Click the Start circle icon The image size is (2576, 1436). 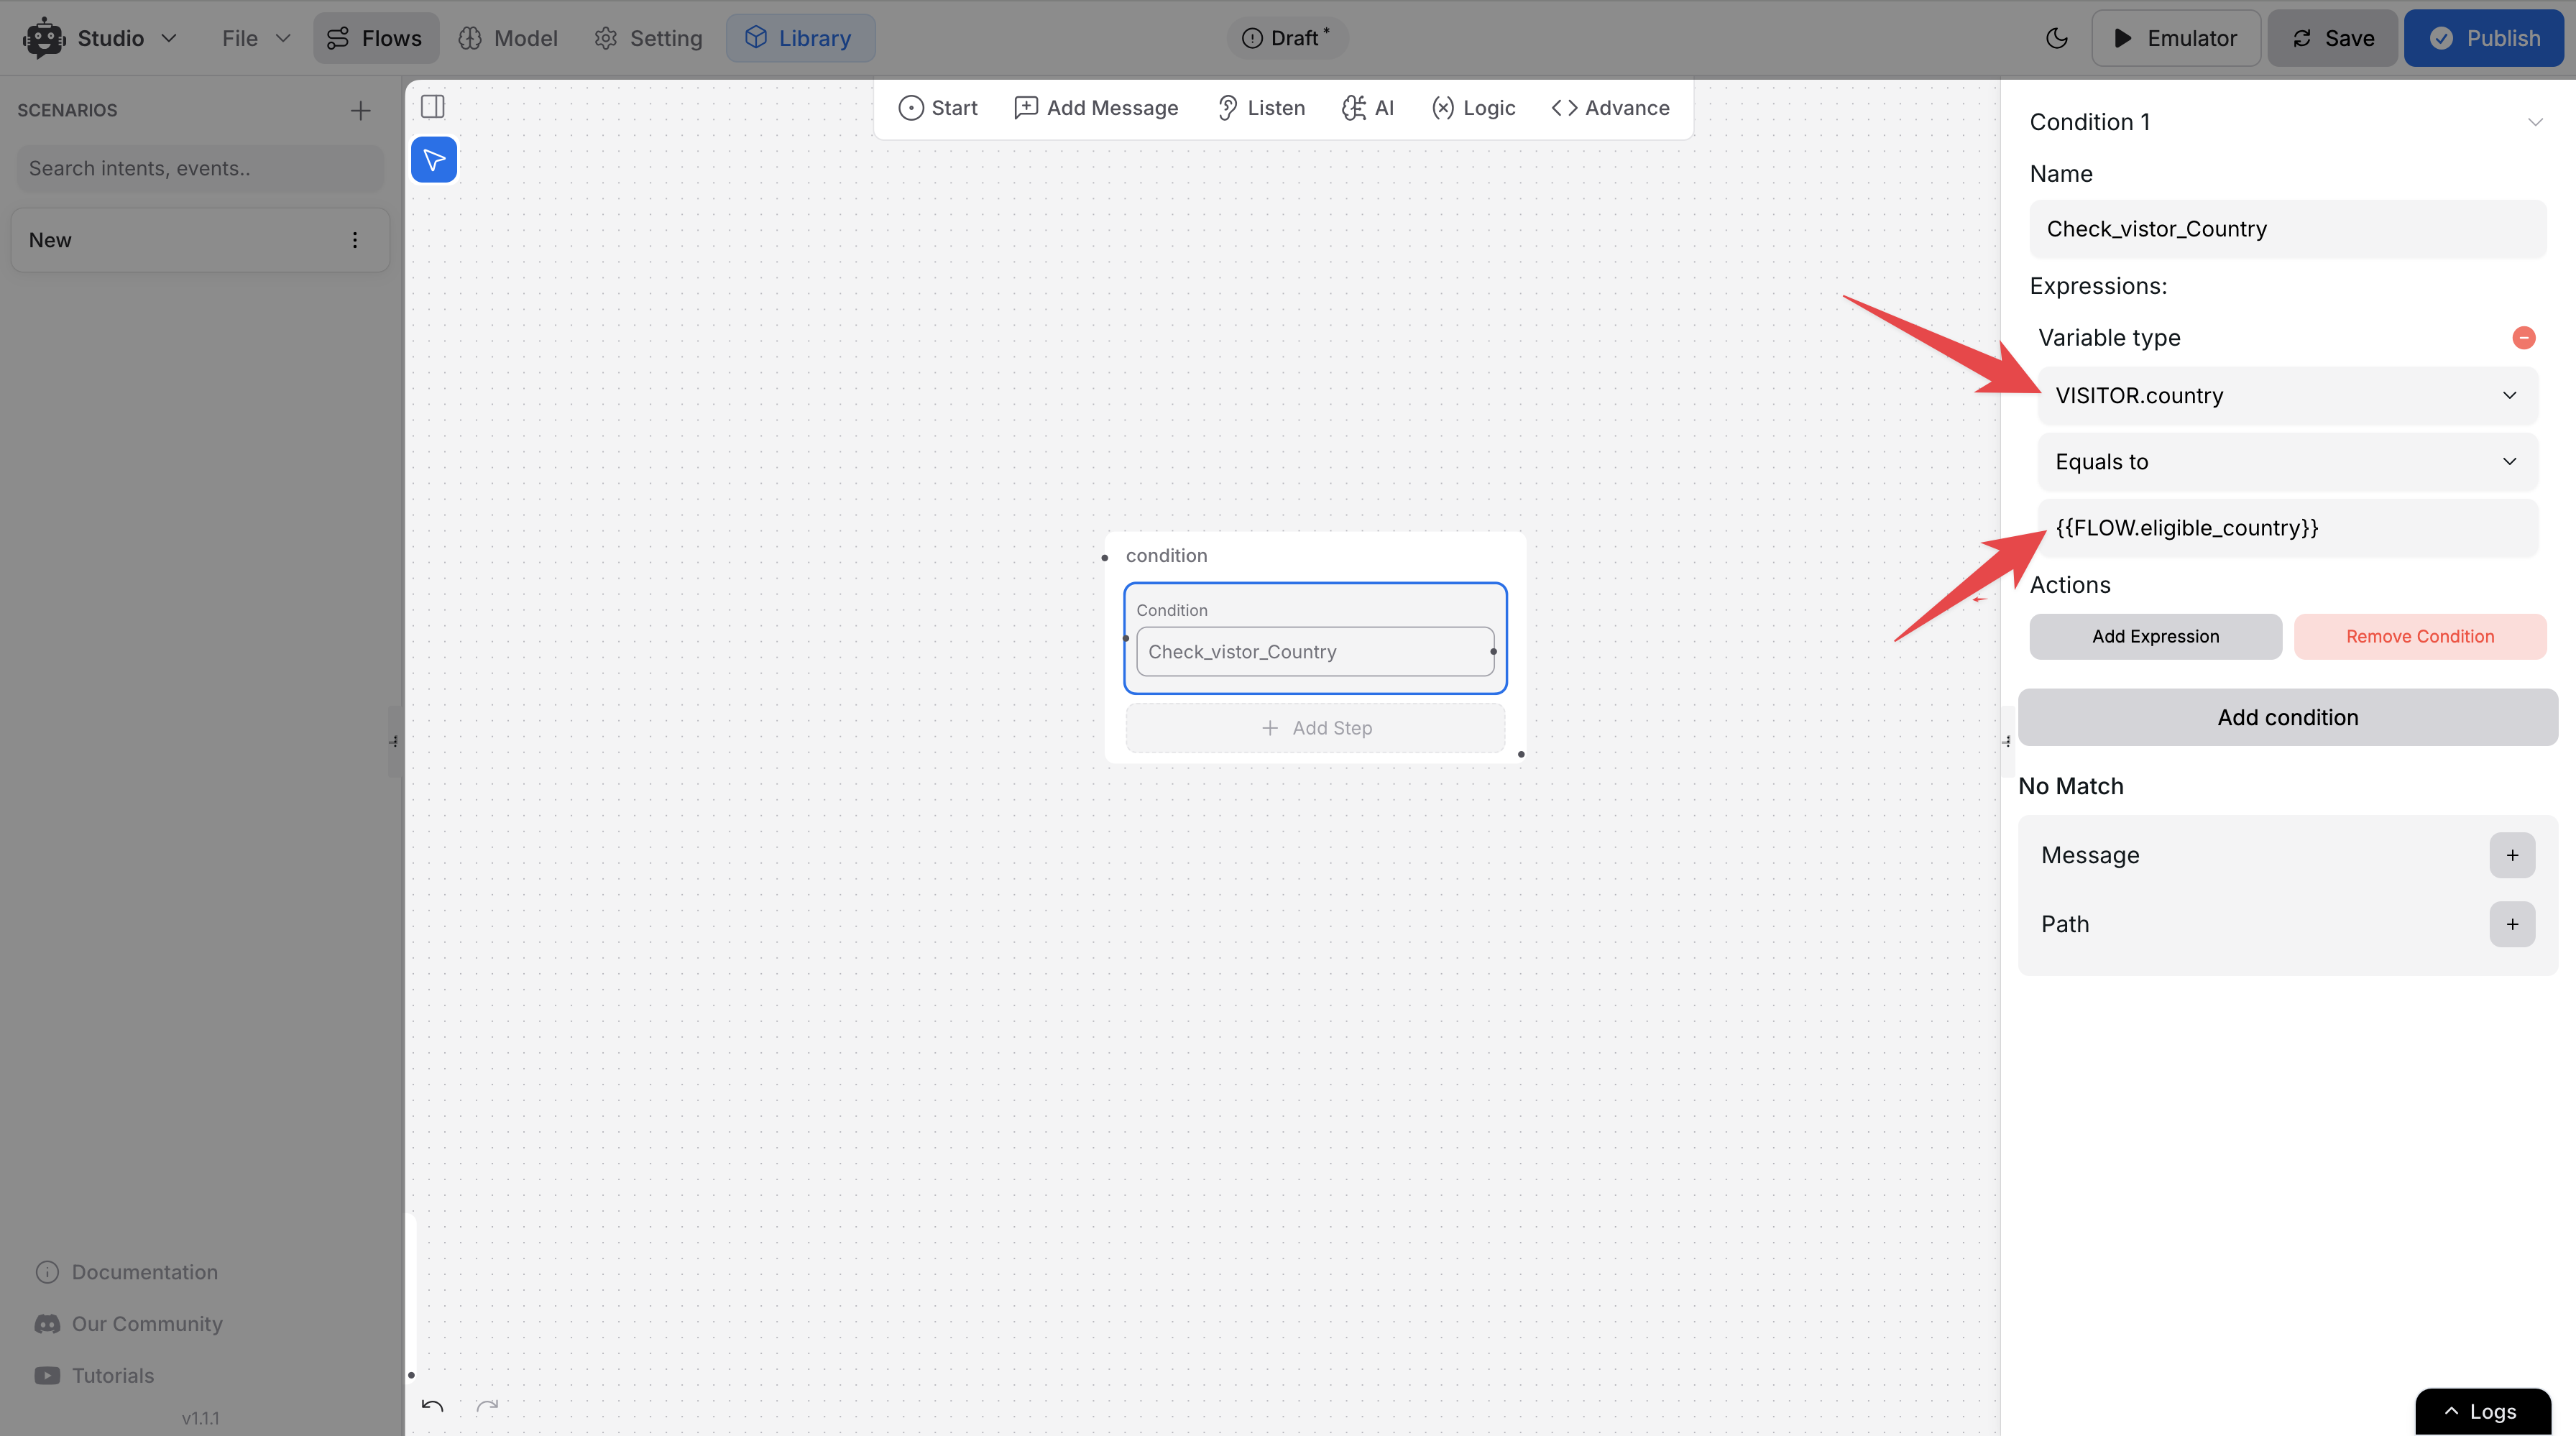(911, 108)
